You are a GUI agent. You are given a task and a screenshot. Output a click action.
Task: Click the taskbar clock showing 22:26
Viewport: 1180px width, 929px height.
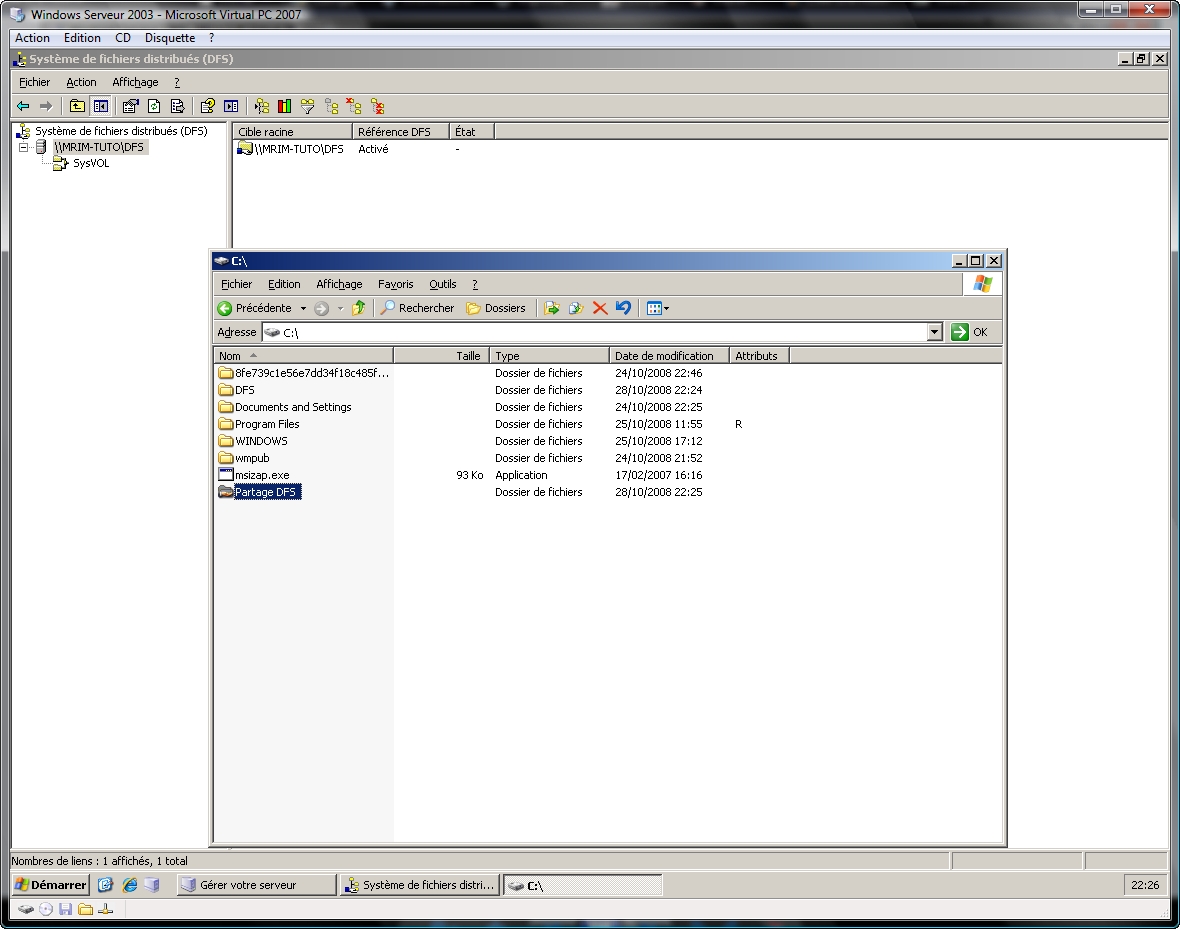coord(1145,885)
